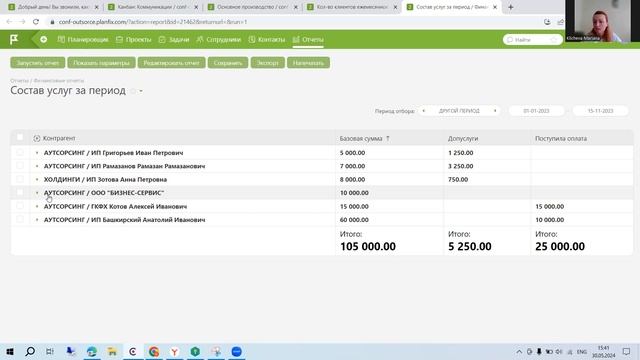Open Microsoft Edge from taskbar
The height and width of the screenshot is (360, 640).
point(91,351)
